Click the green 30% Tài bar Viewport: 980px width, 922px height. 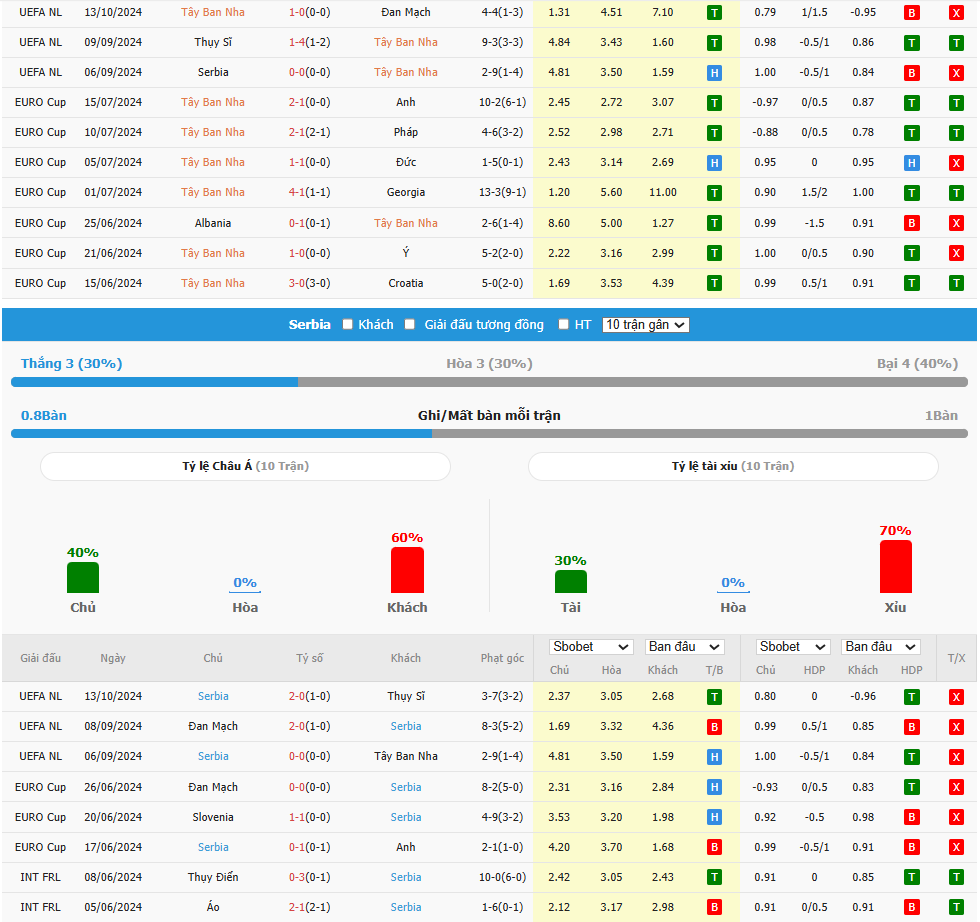pyautogui.click(x=571, y=581)
